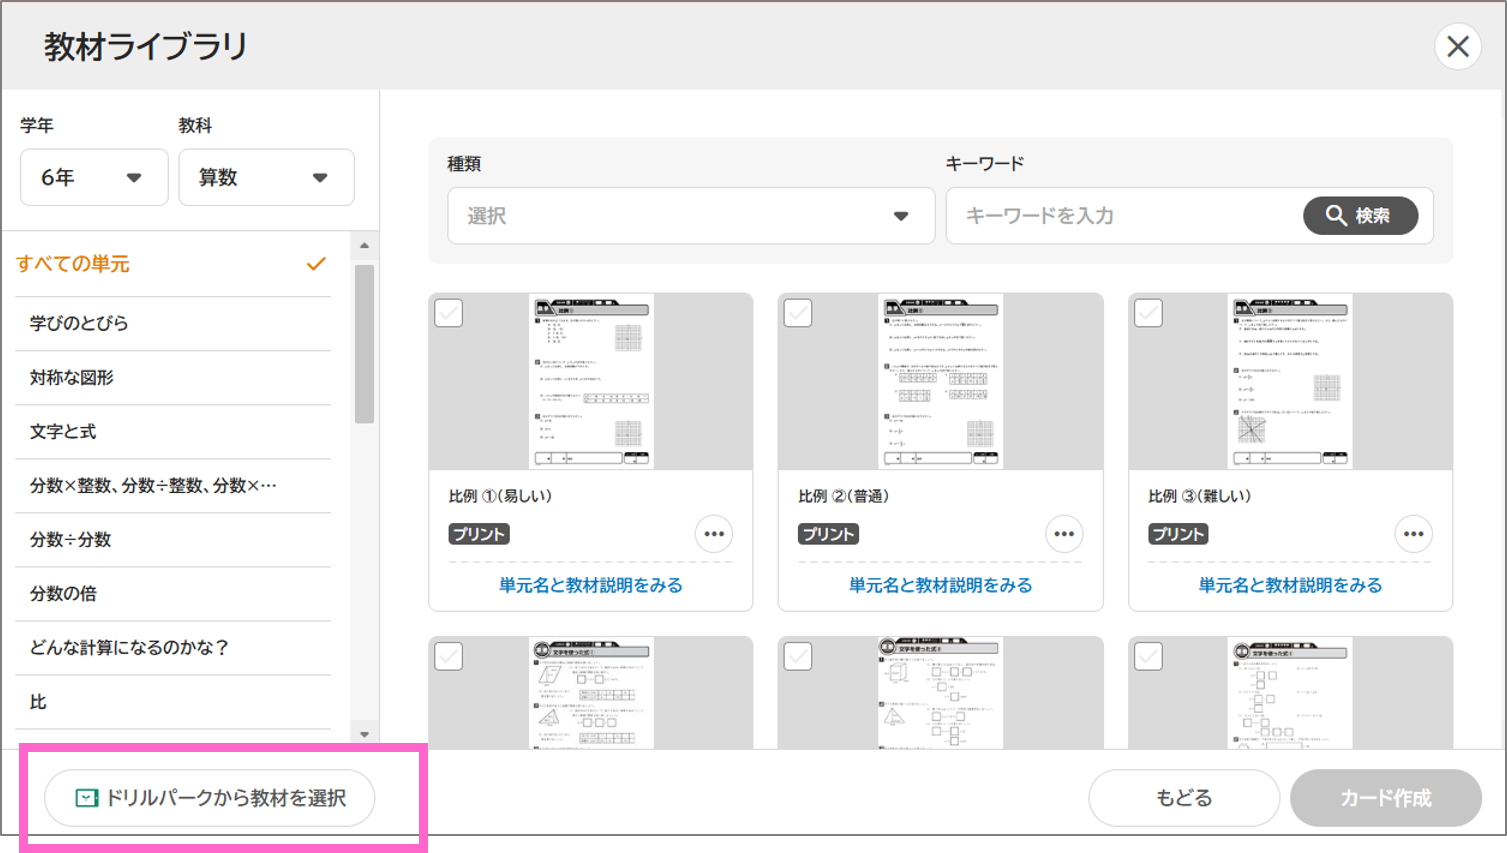Select the 文字と式 unit
This screenshot has height=853, width=1507.
[173, 431]
